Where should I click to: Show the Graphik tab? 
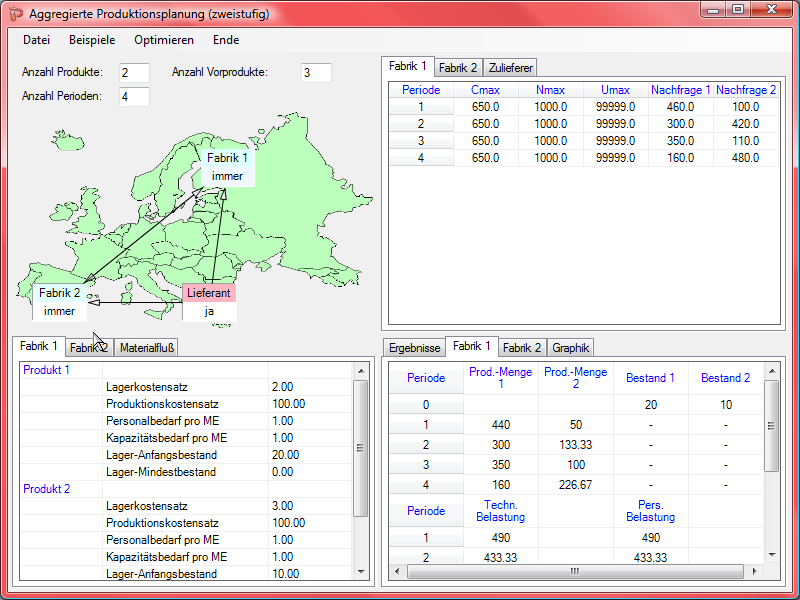pyautogui.click(x=571, y=348)
